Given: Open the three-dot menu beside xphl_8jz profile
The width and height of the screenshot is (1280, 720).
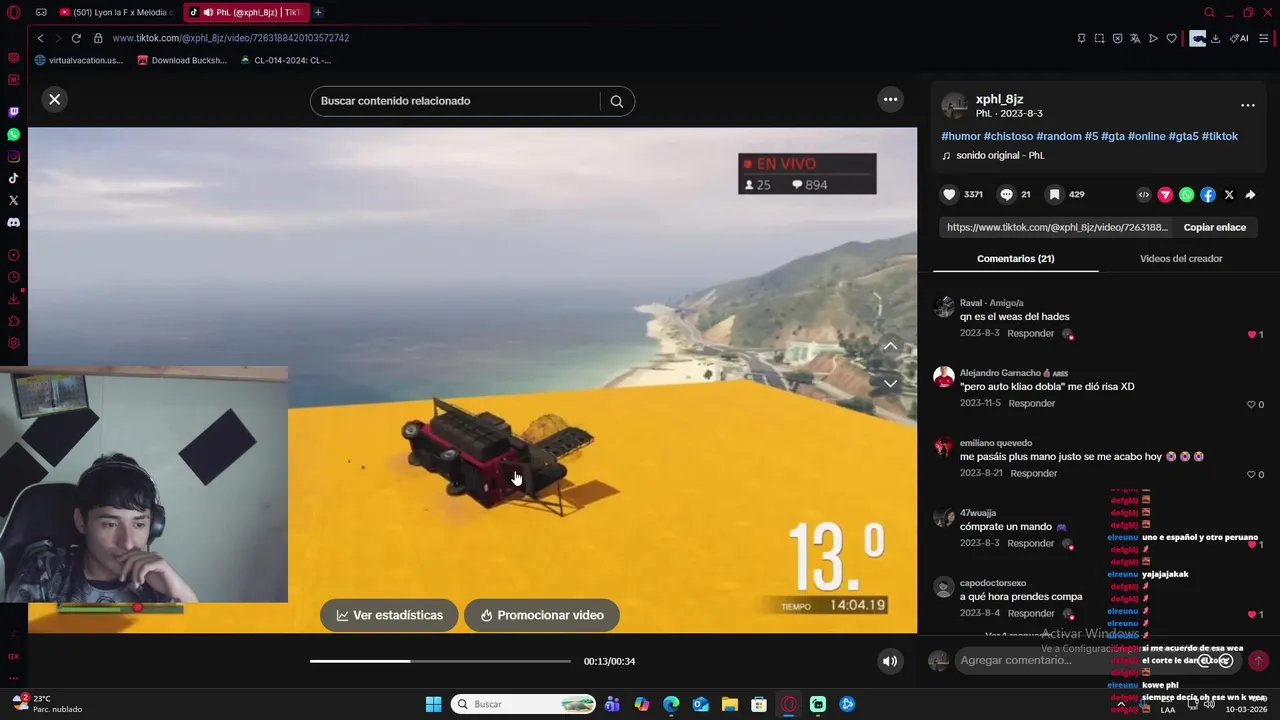Looking at the screenshot, I should (x=1247, y=105).
